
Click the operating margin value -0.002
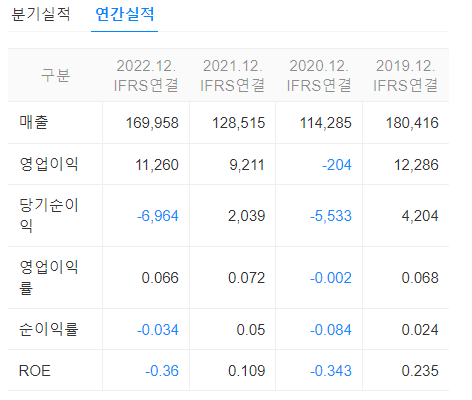click(x=331, y=278)
